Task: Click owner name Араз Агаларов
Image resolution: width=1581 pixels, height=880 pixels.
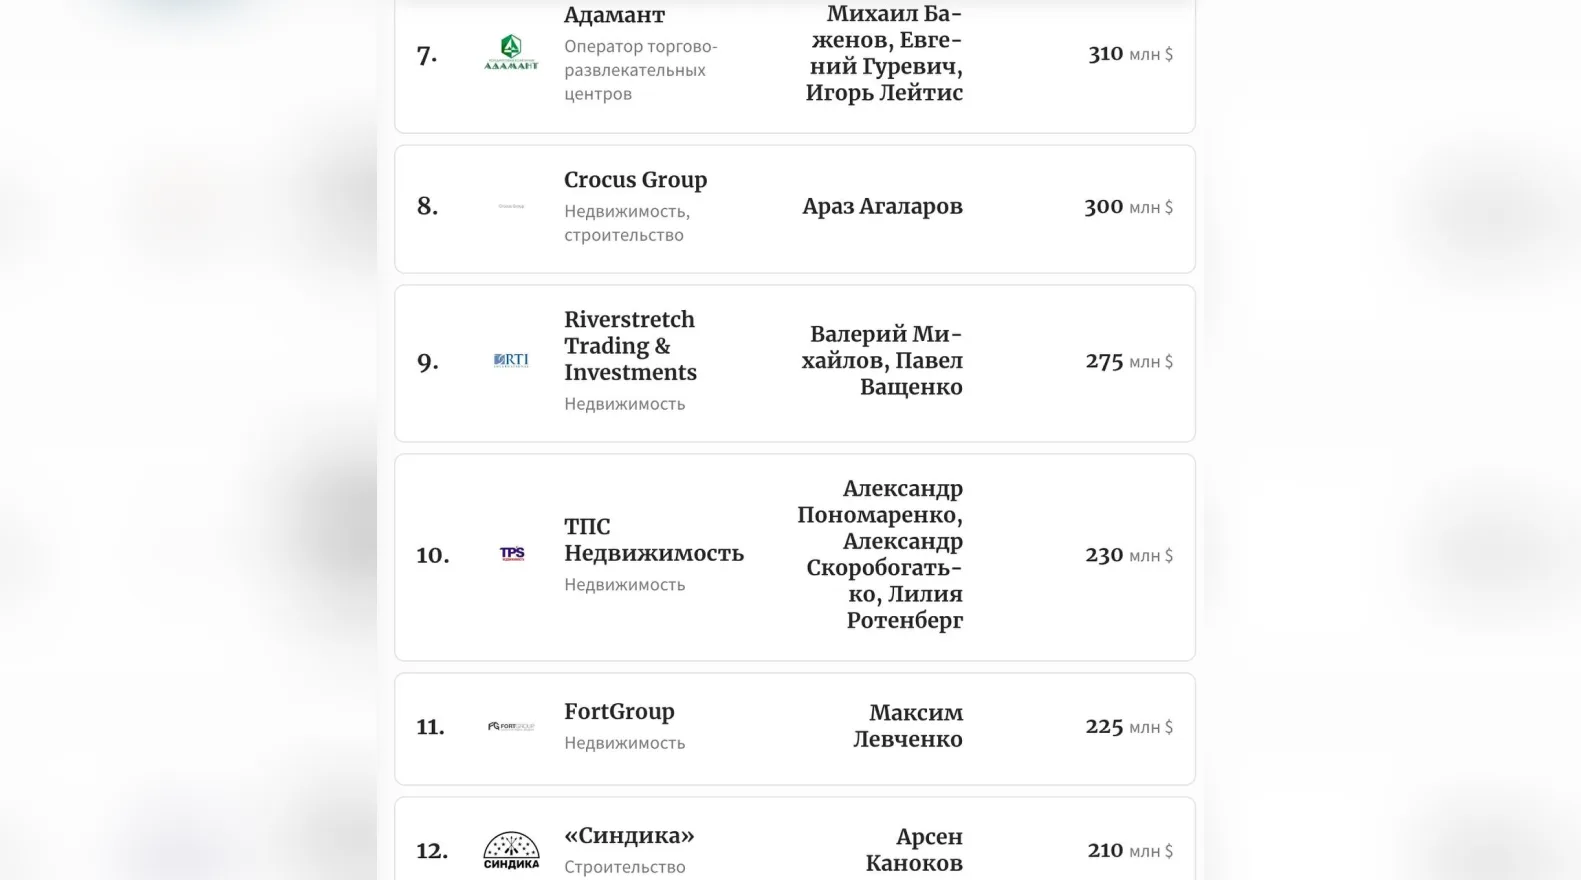Action: click(882, 206)
